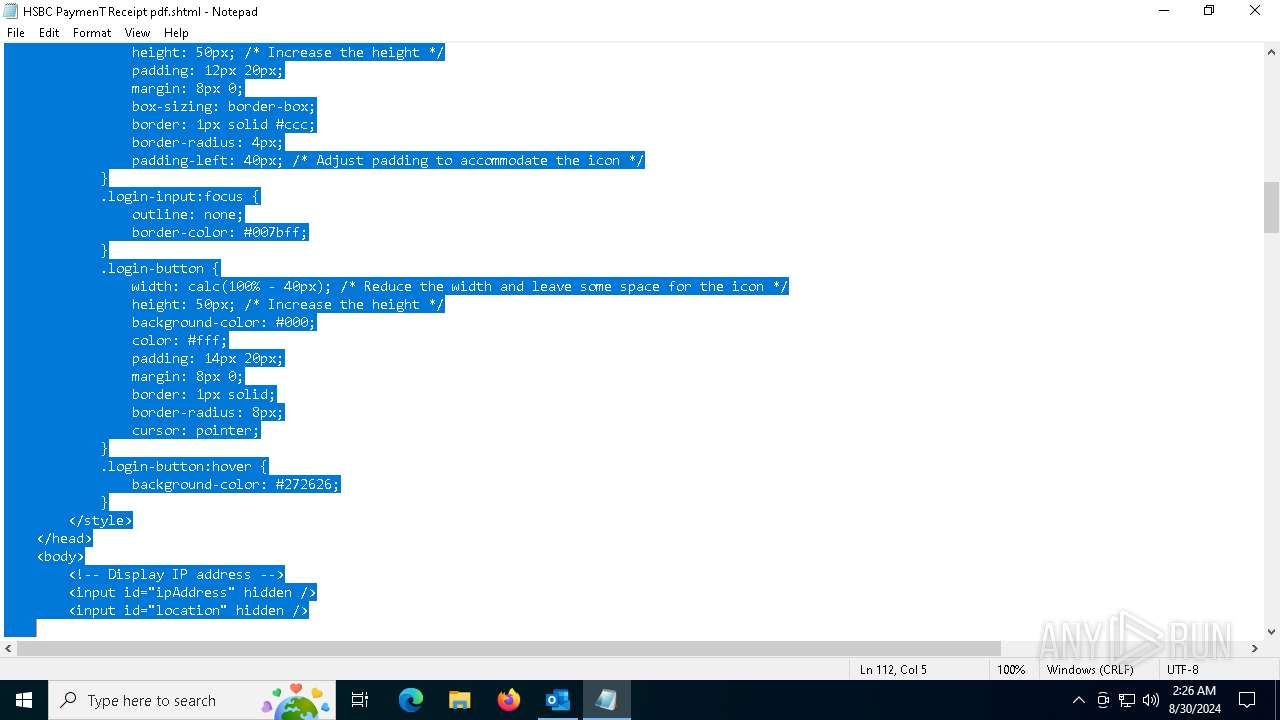Open the notification center icon
This screenshot has height=720, width=1280.
1247,700
